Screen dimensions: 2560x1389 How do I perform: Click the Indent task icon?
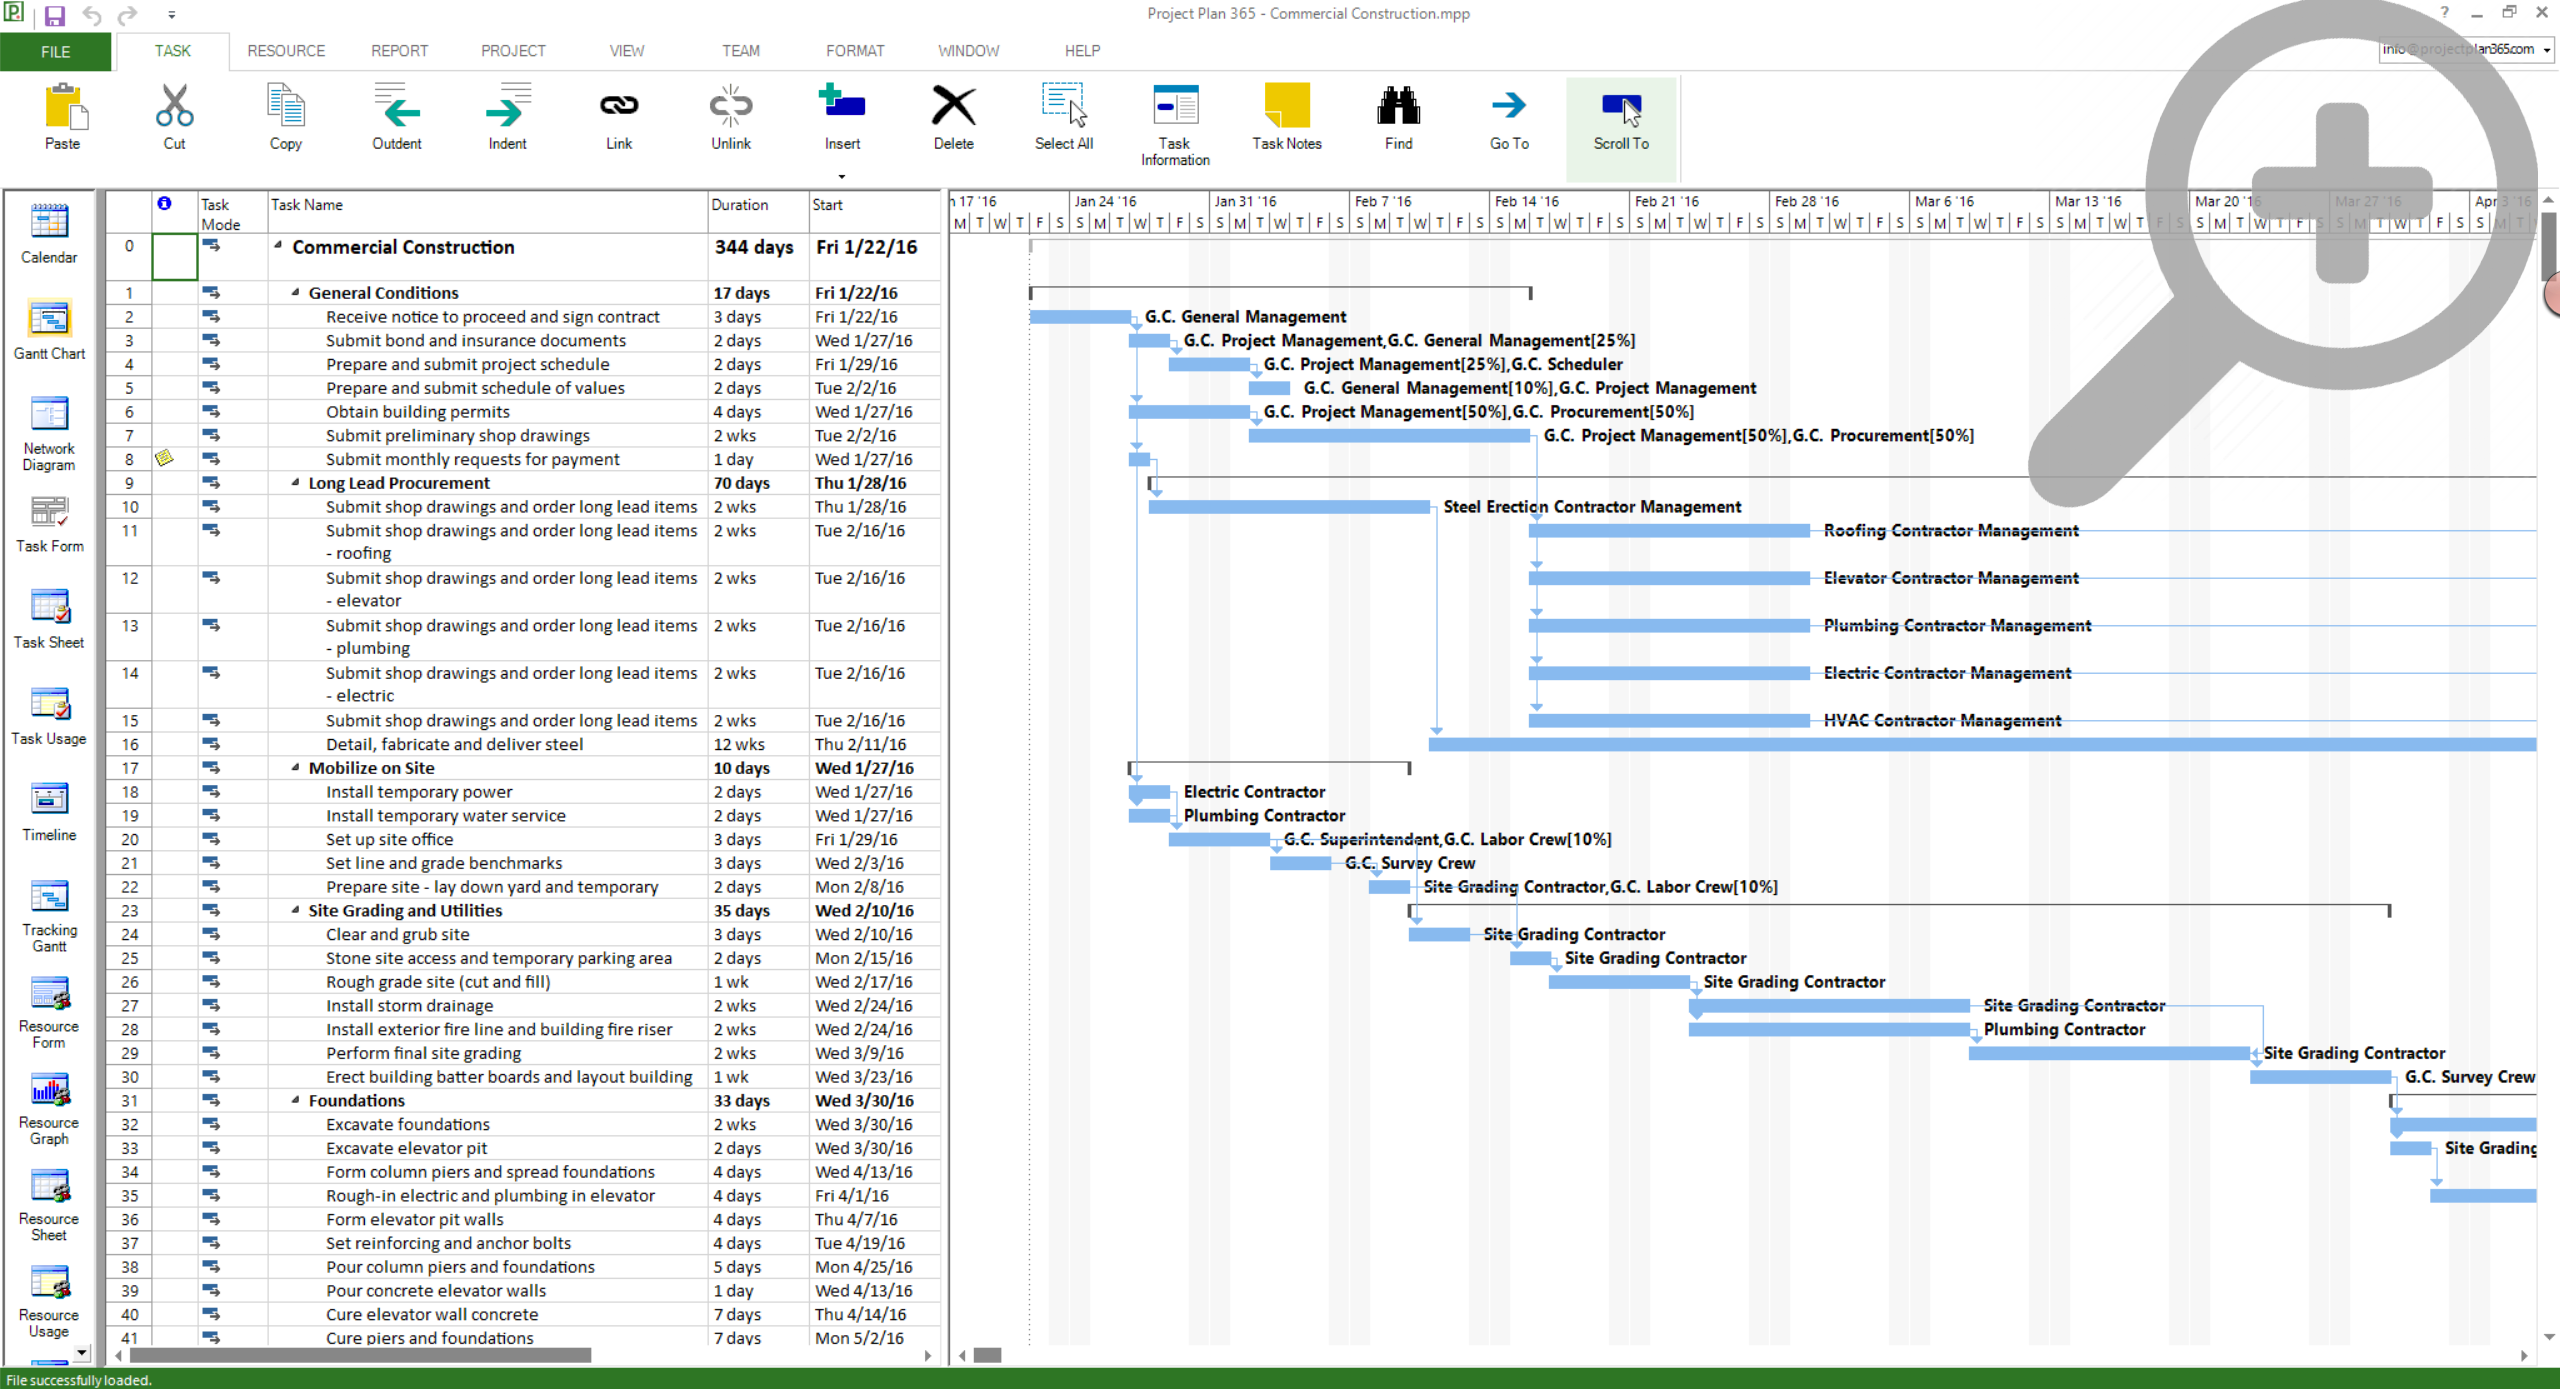click(x=507, y=106)
